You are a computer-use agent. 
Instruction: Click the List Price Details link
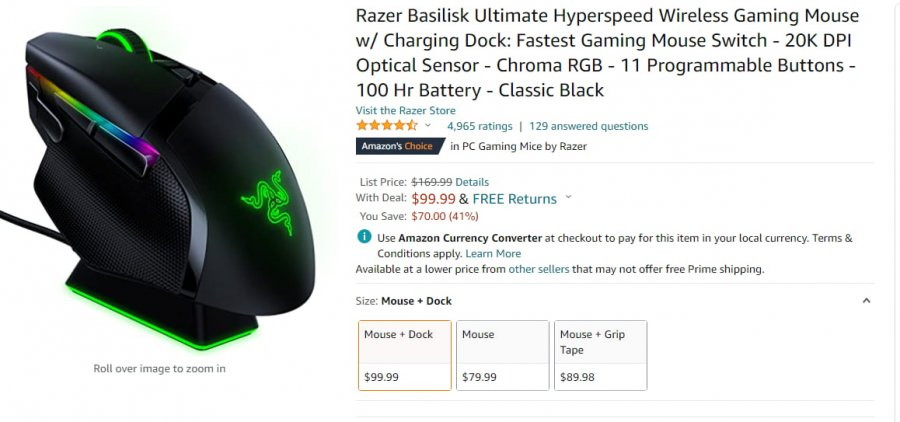tap(472, 183)
